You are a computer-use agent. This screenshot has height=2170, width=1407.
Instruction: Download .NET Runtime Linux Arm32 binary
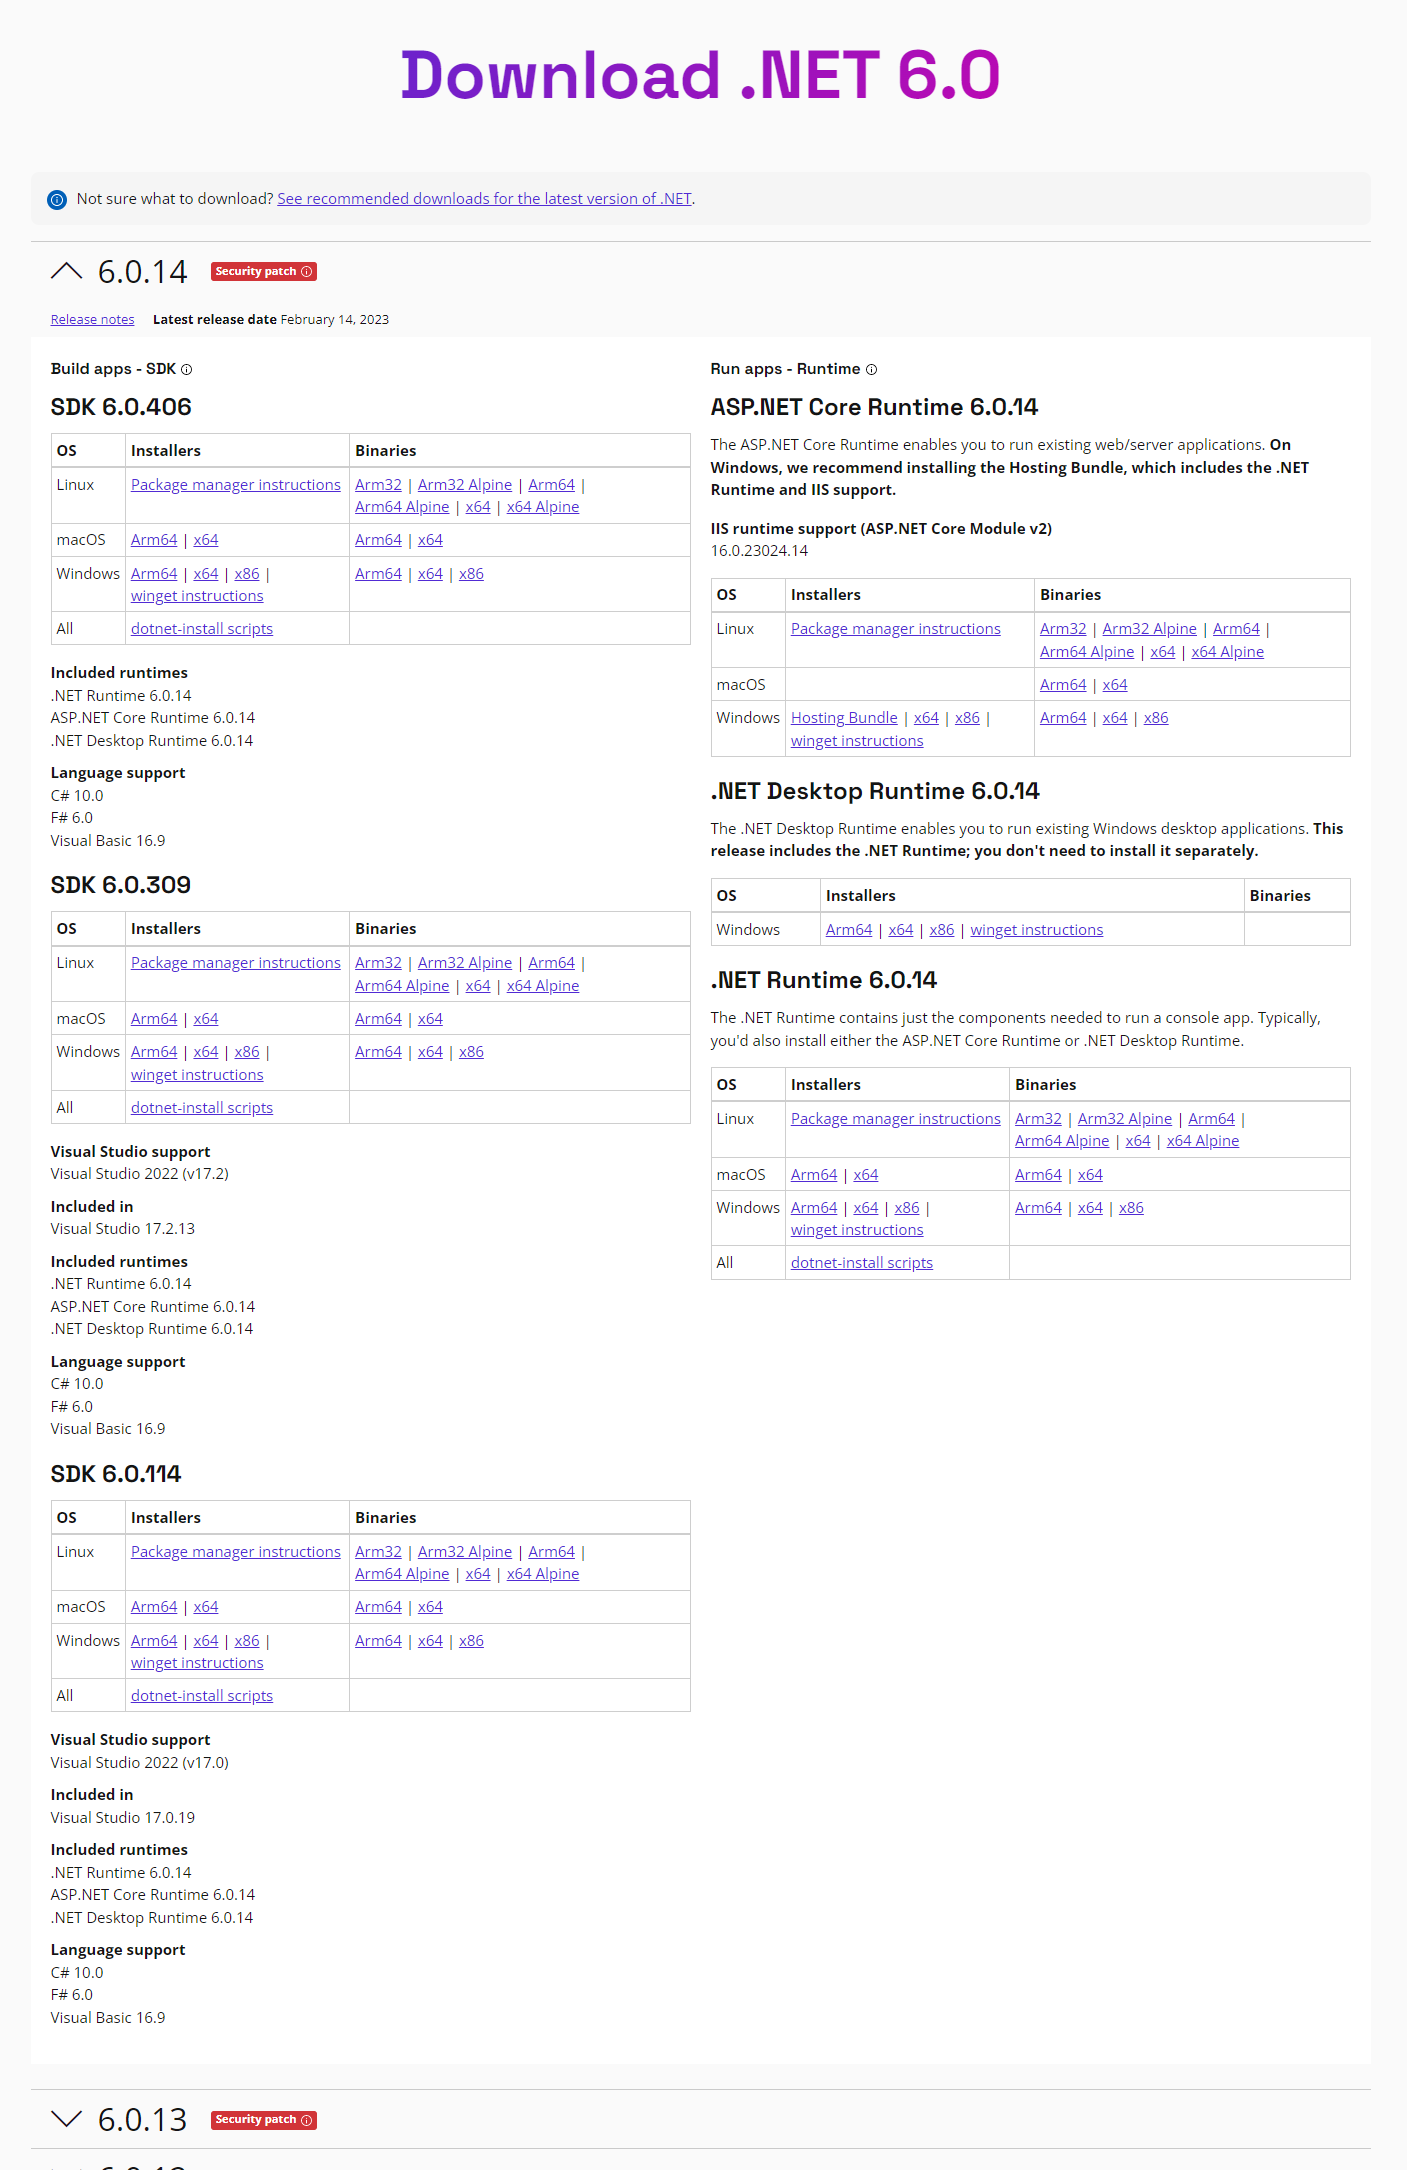coord(1038,1118)
